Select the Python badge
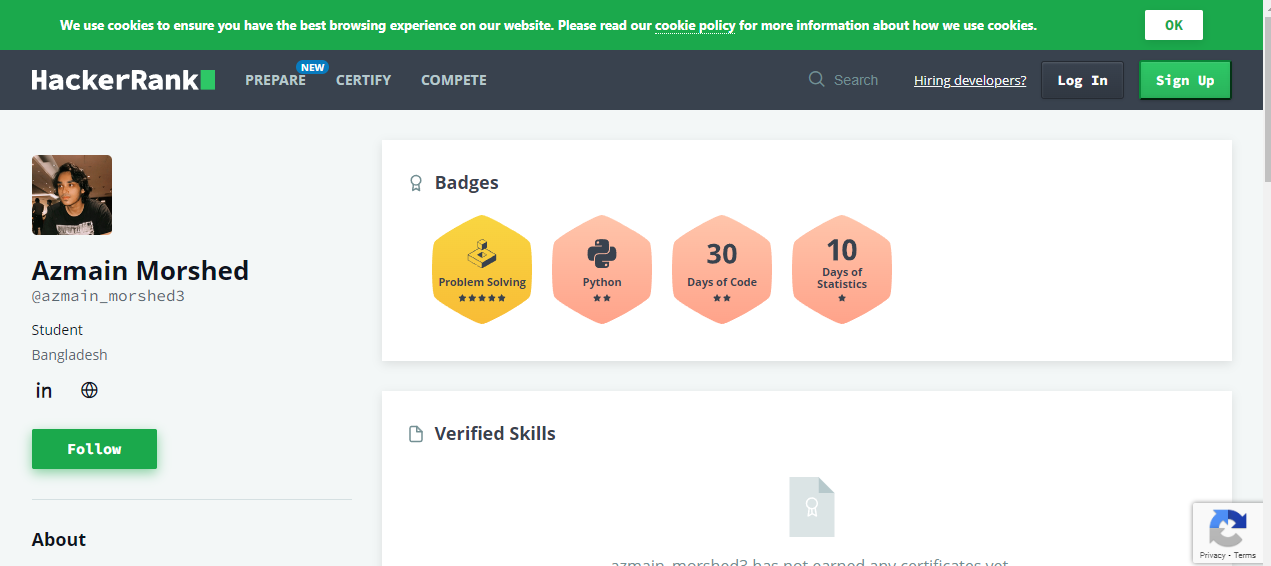 (x=602, y=269)
